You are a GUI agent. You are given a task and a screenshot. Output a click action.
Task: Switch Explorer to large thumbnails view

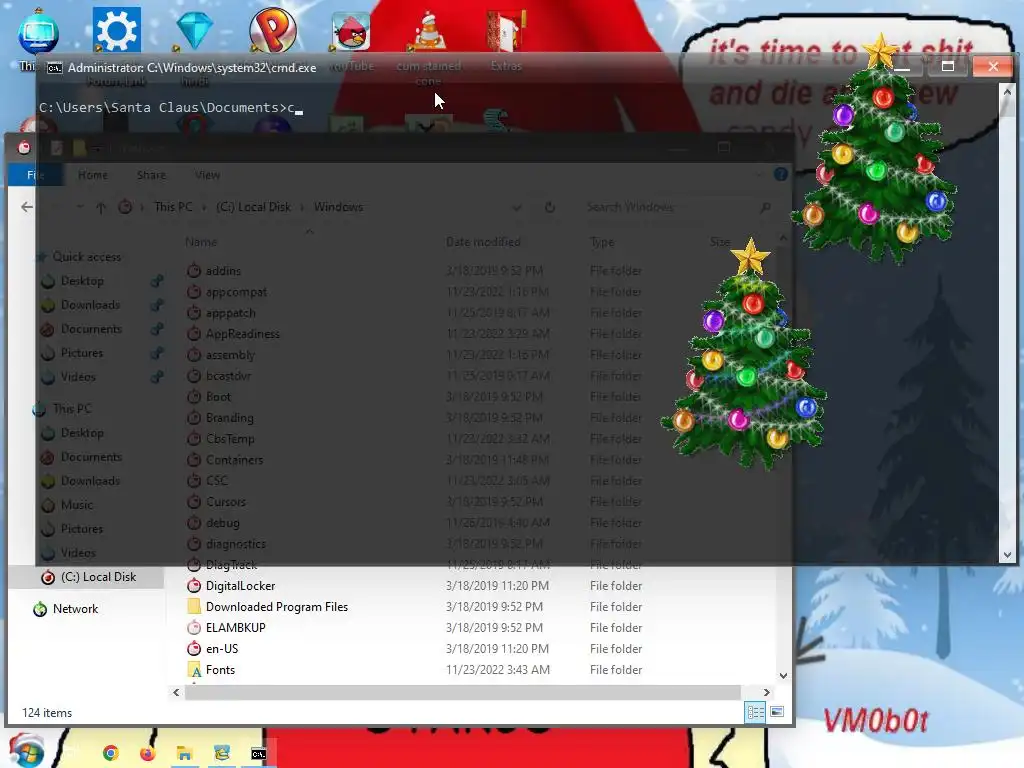coord(777,712)
